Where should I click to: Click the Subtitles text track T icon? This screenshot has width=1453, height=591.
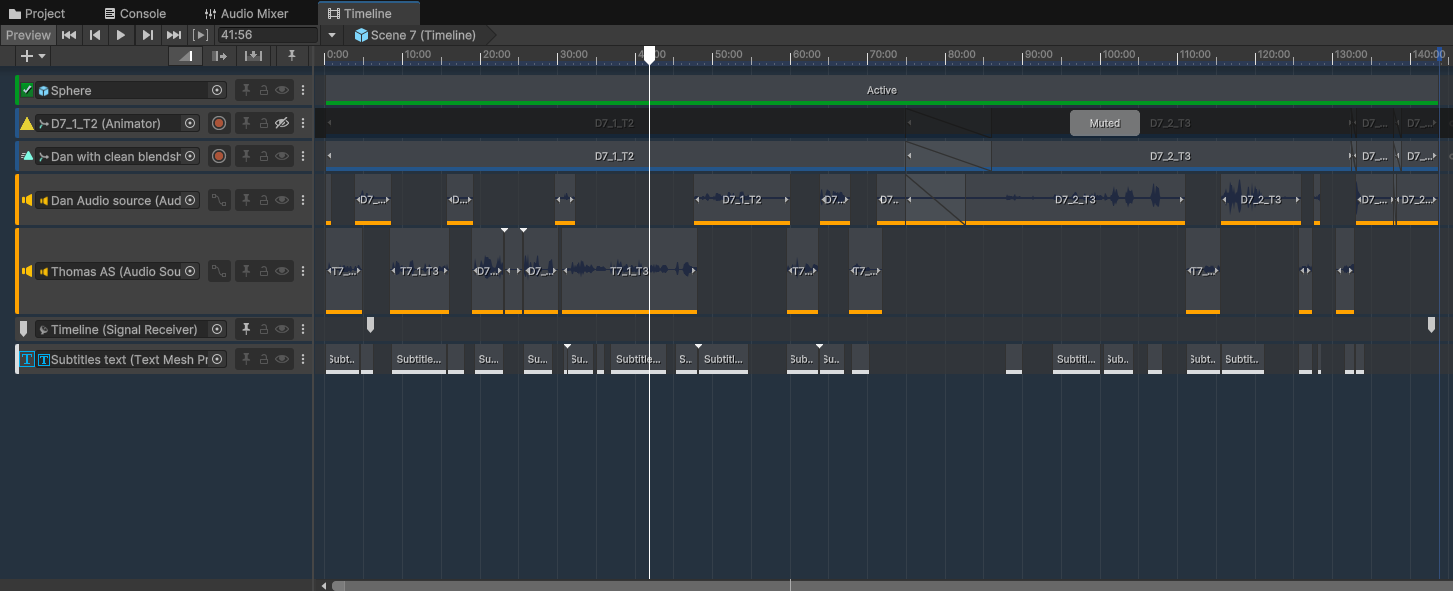(x=27, y=359)
